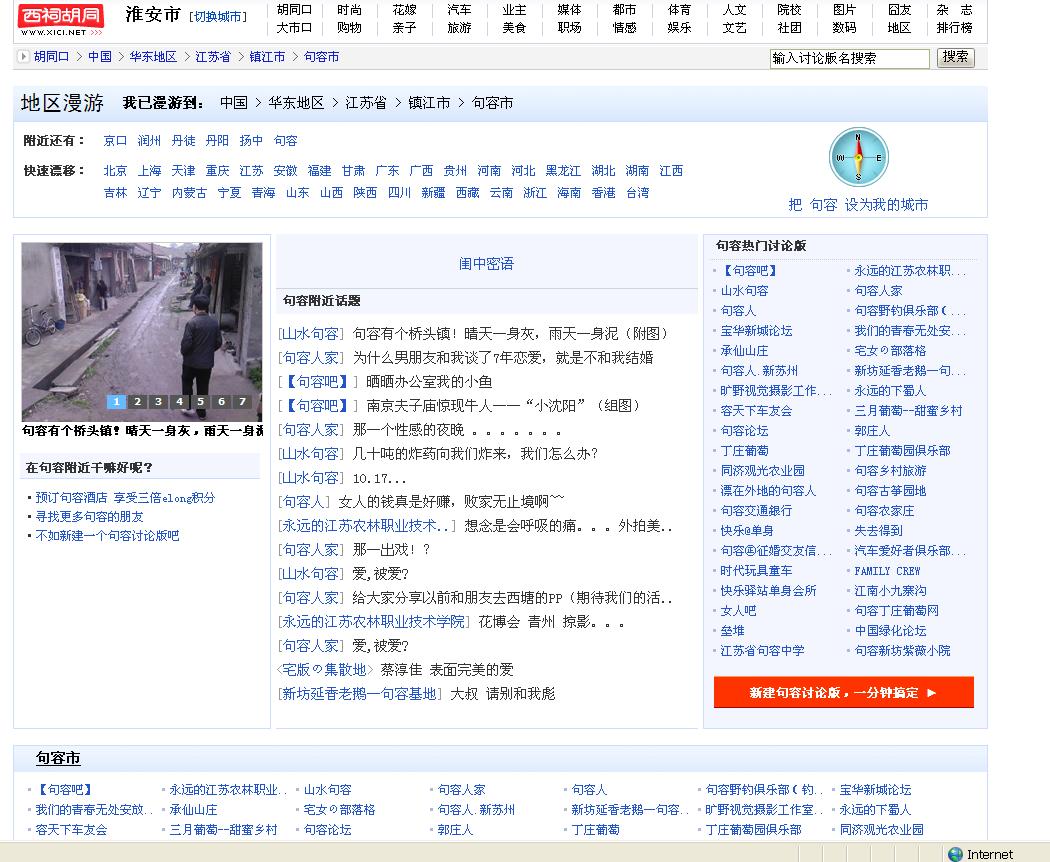Open the 美食 menu item

tap(514, 27)
